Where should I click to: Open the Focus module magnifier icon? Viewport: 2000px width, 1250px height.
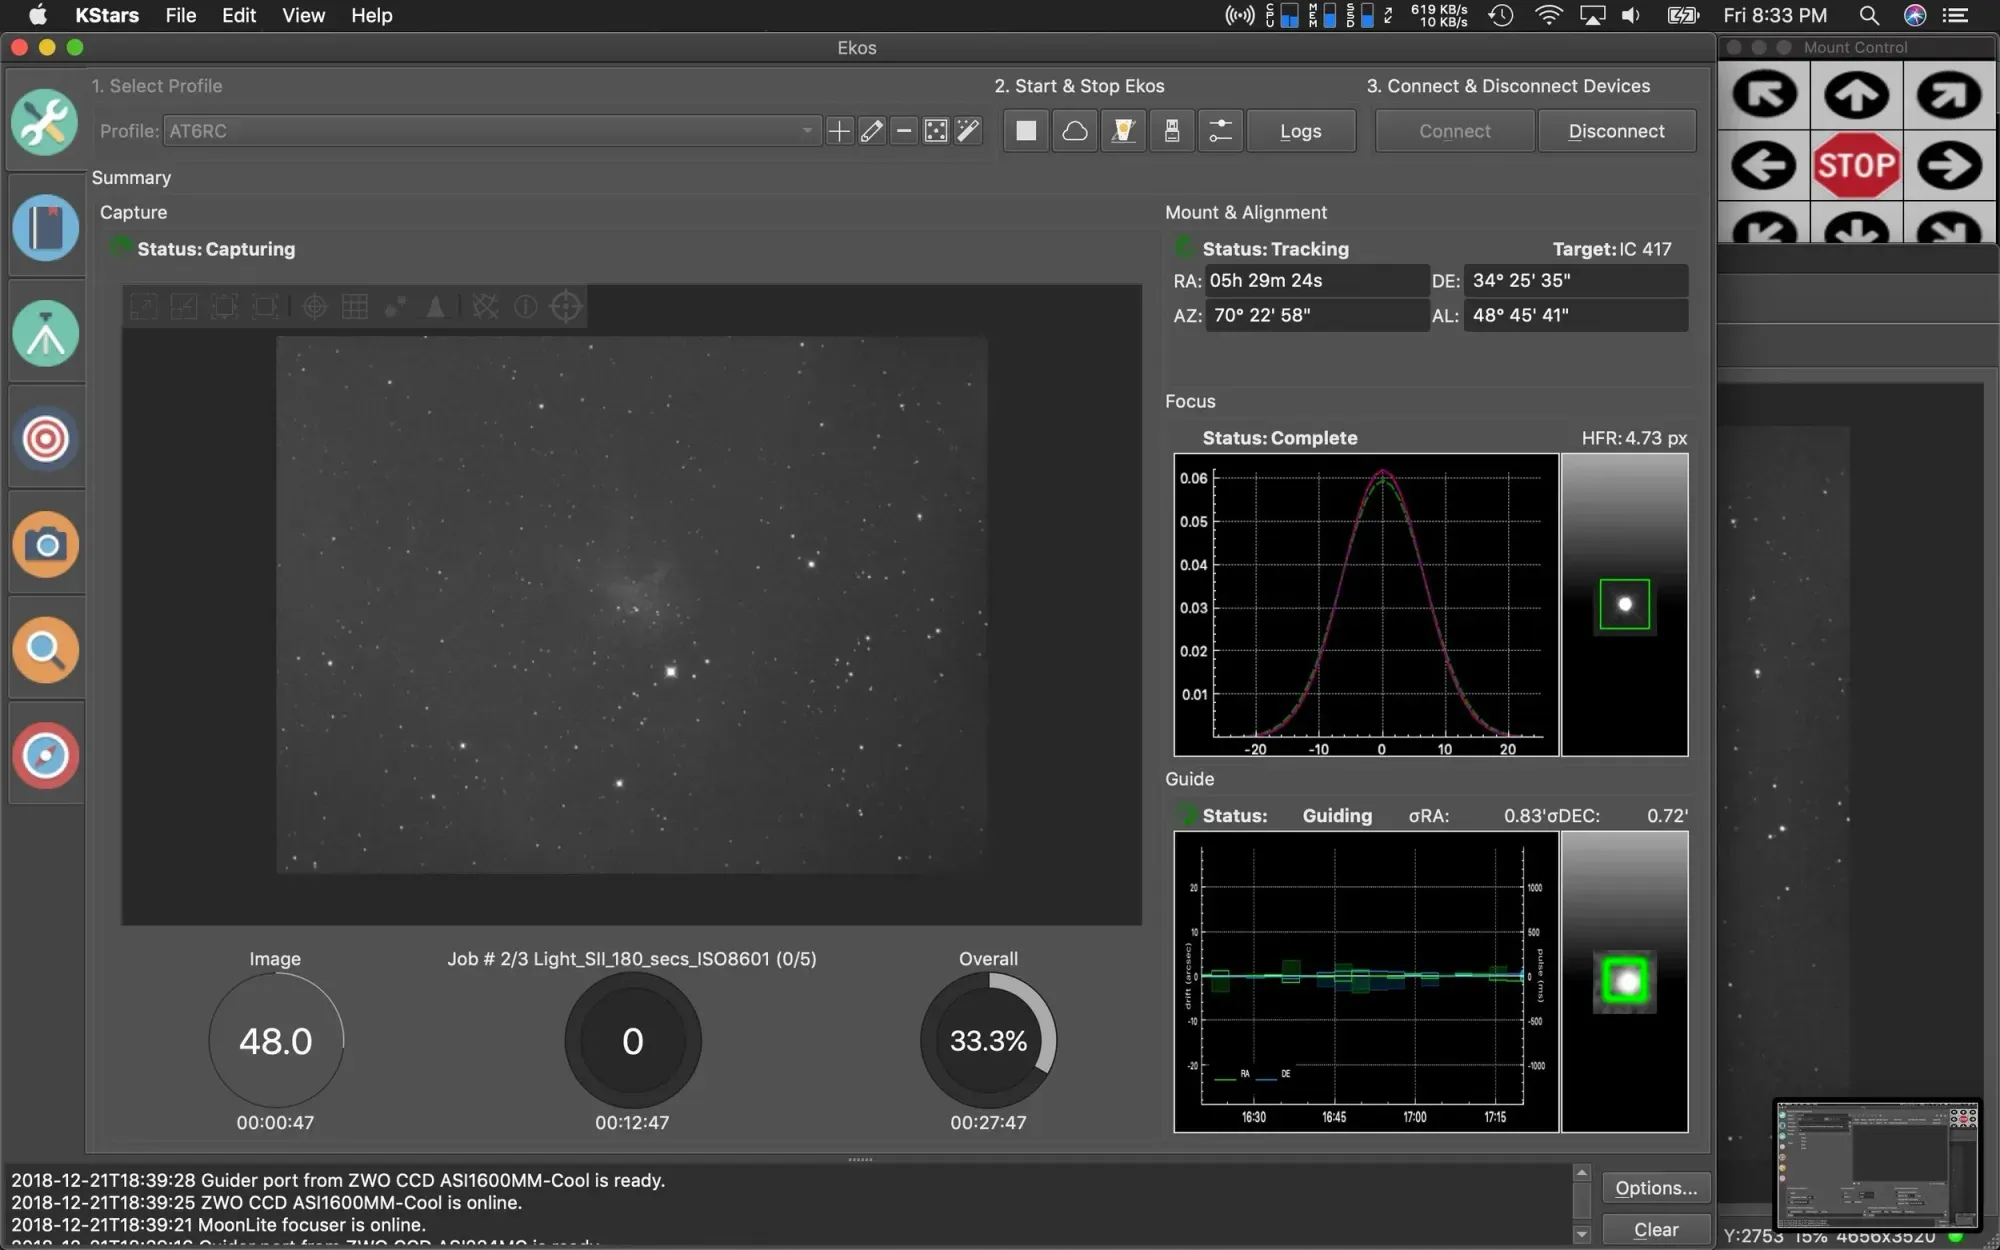[45, 650]
